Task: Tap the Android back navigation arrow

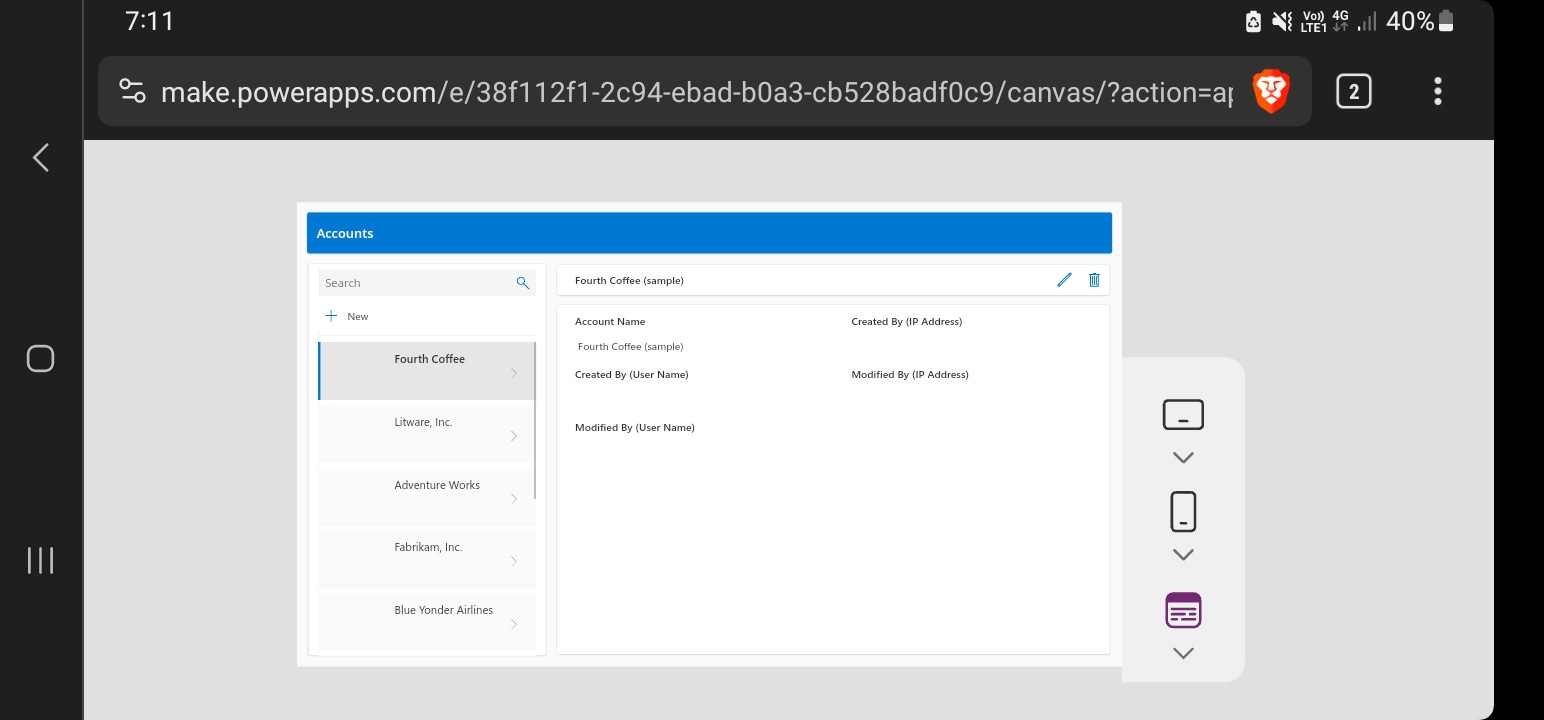Action: pos(40,157)
